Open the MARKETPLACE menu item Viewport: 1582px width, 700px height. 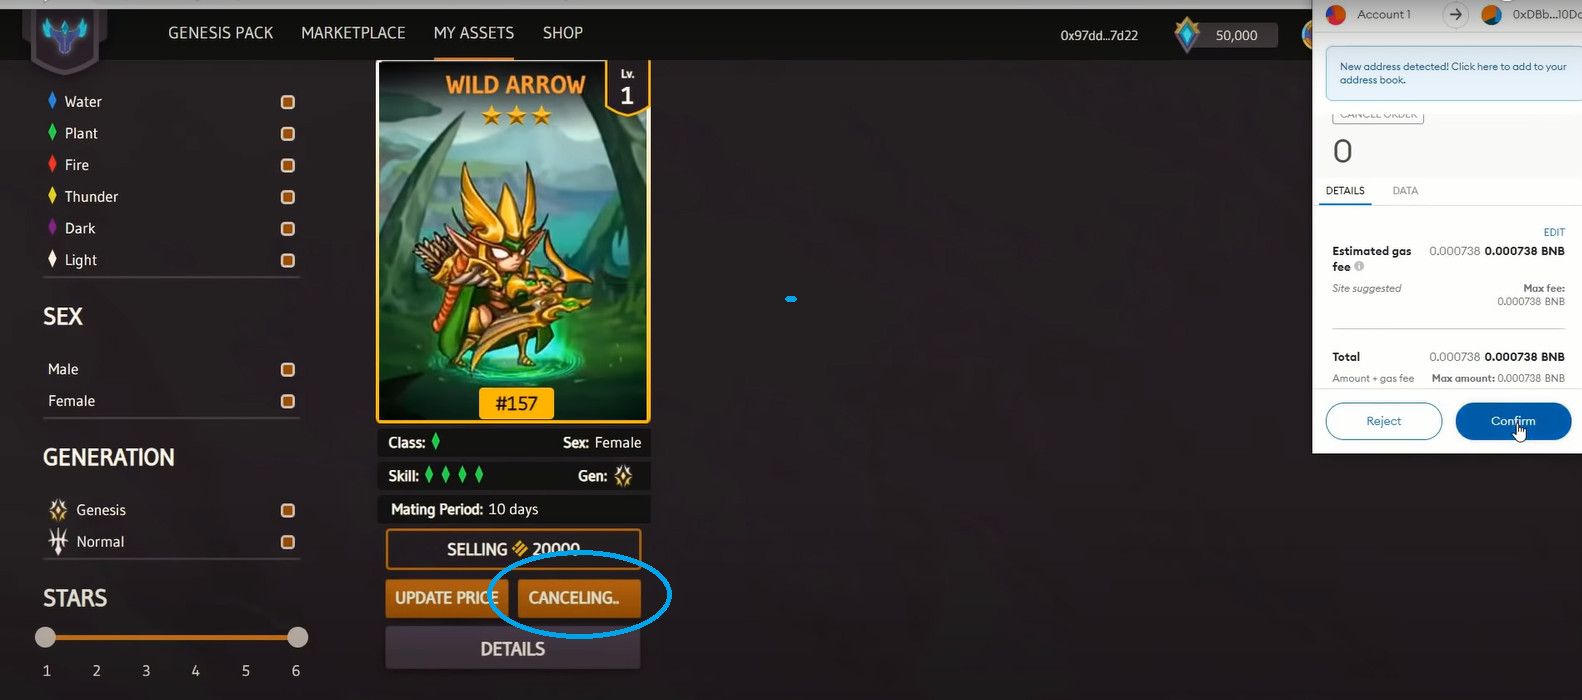click(x=353, y=33)
